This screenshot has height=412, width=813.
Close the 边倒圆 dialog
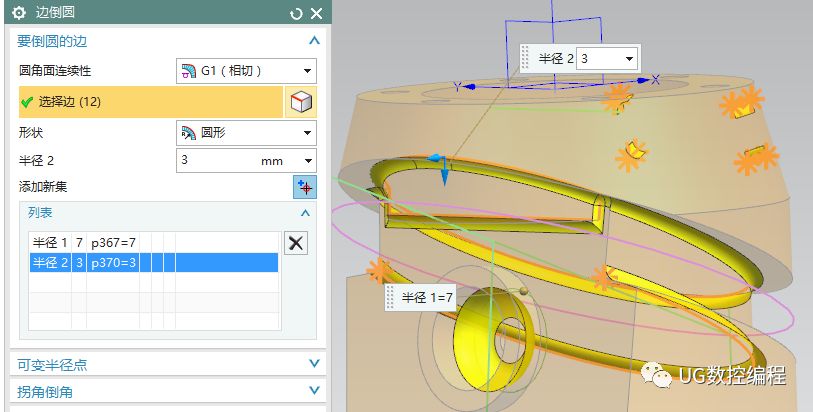tap(316, 13)
